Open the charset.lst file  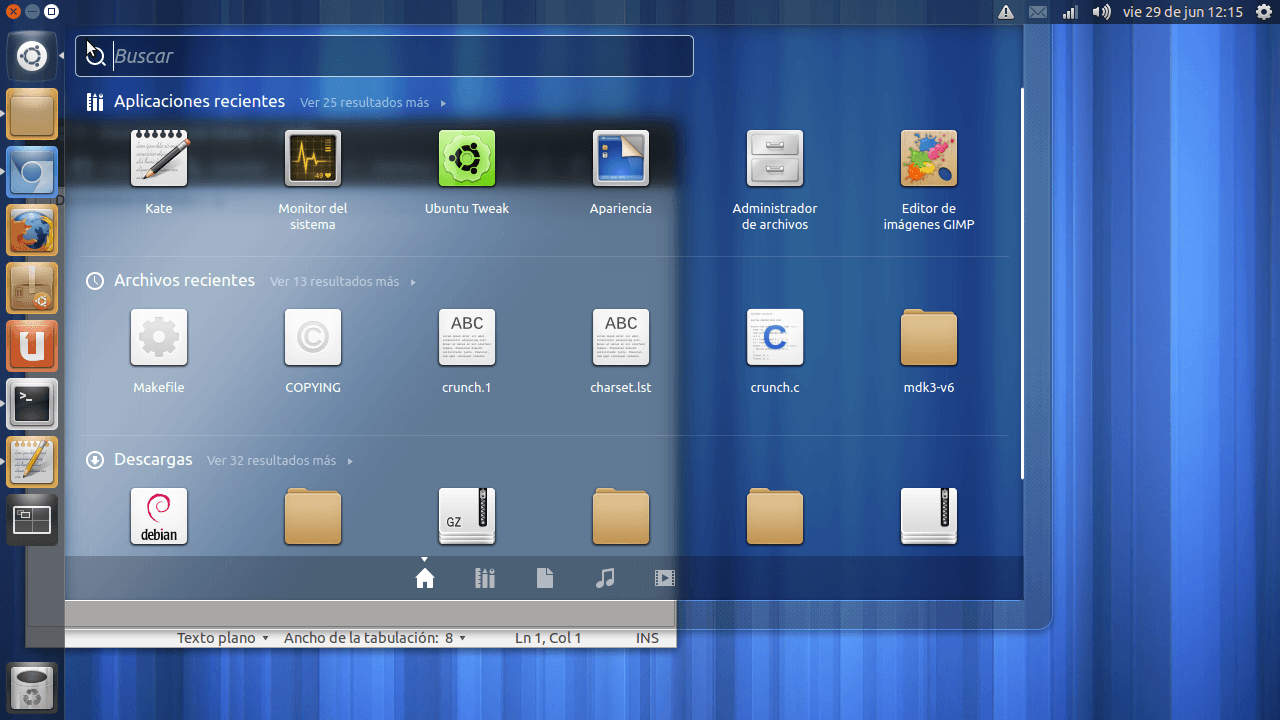pyautogui.click(x=621, y=338)
